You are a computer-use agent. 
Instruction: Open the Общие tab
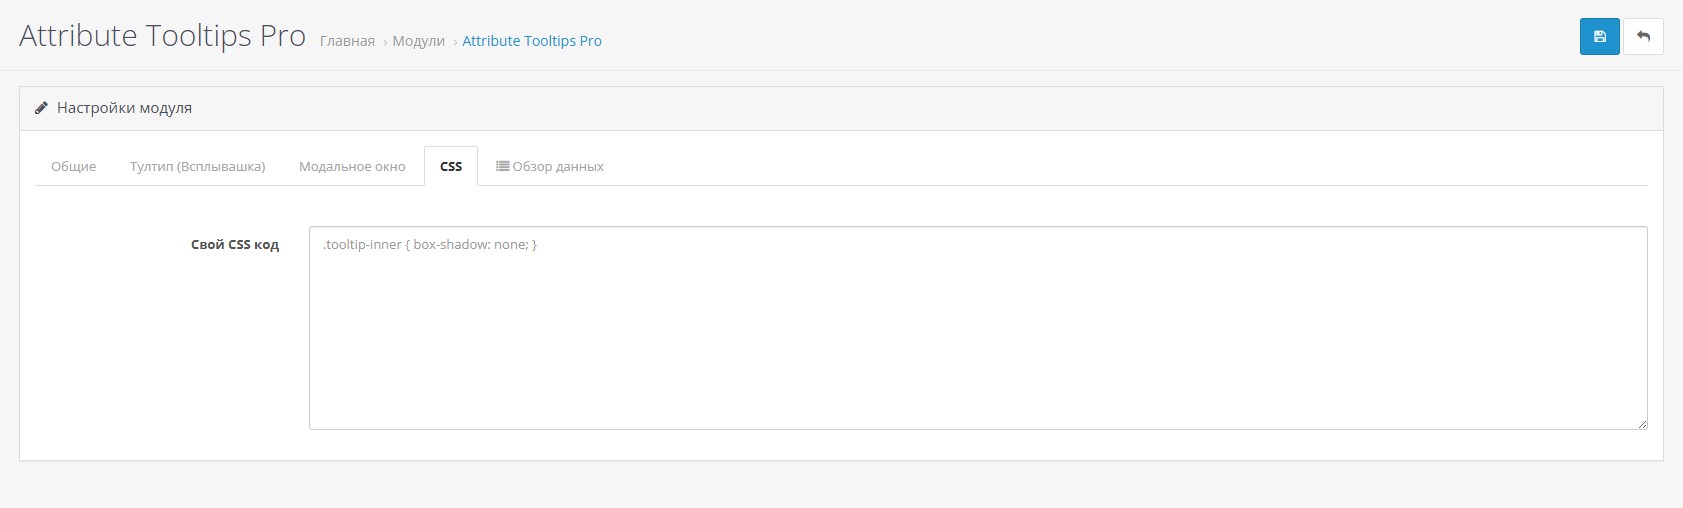tap(74, 166)
